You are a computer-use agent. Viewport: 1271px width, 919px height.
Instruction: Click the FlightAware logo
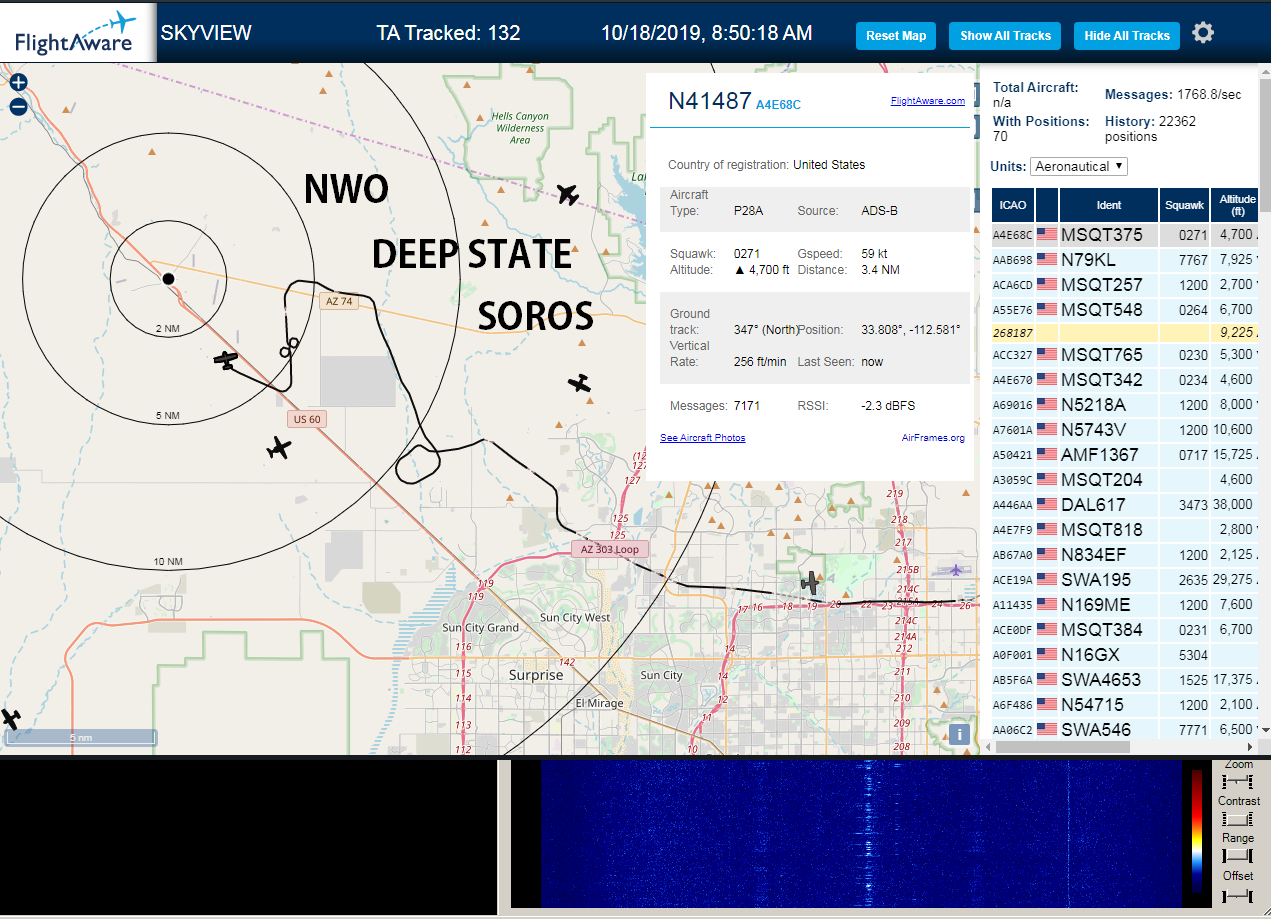click(78, 32)
